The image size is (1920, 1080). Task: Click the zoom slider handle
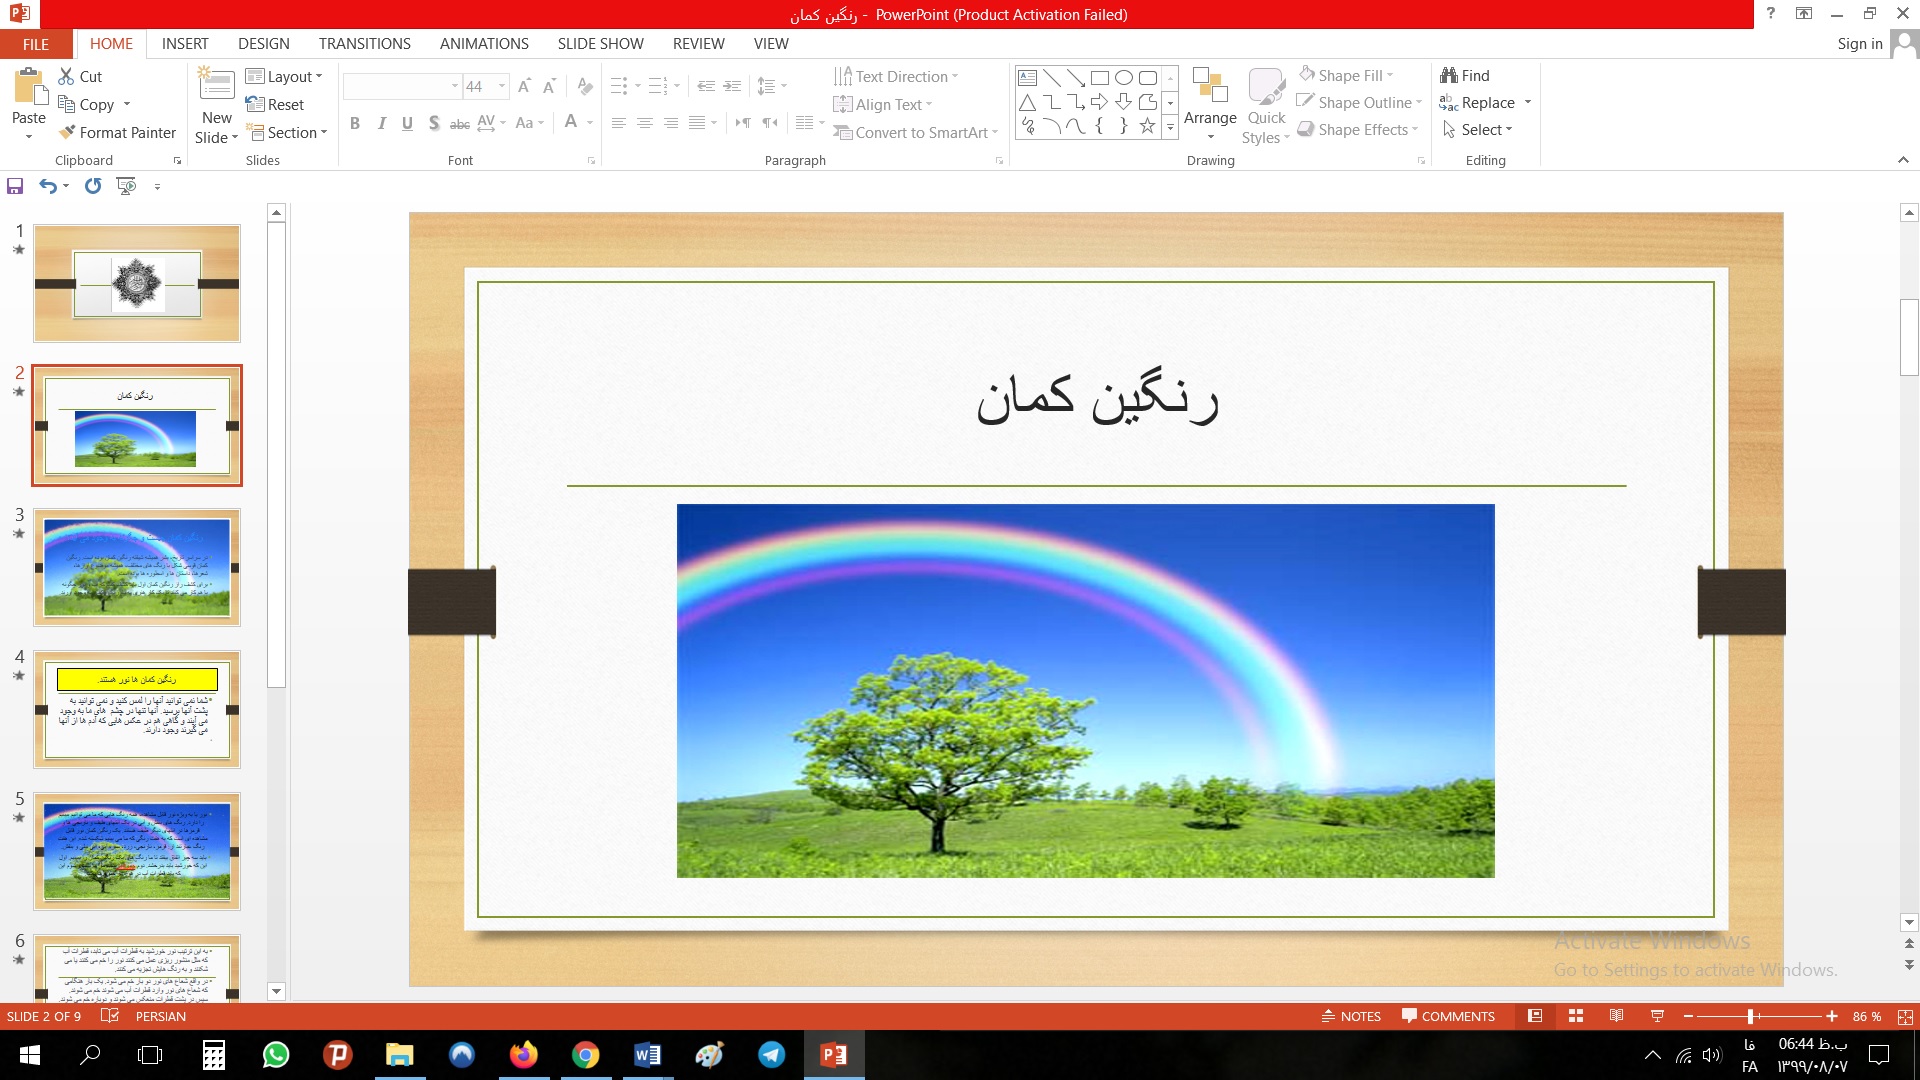1751,1016
